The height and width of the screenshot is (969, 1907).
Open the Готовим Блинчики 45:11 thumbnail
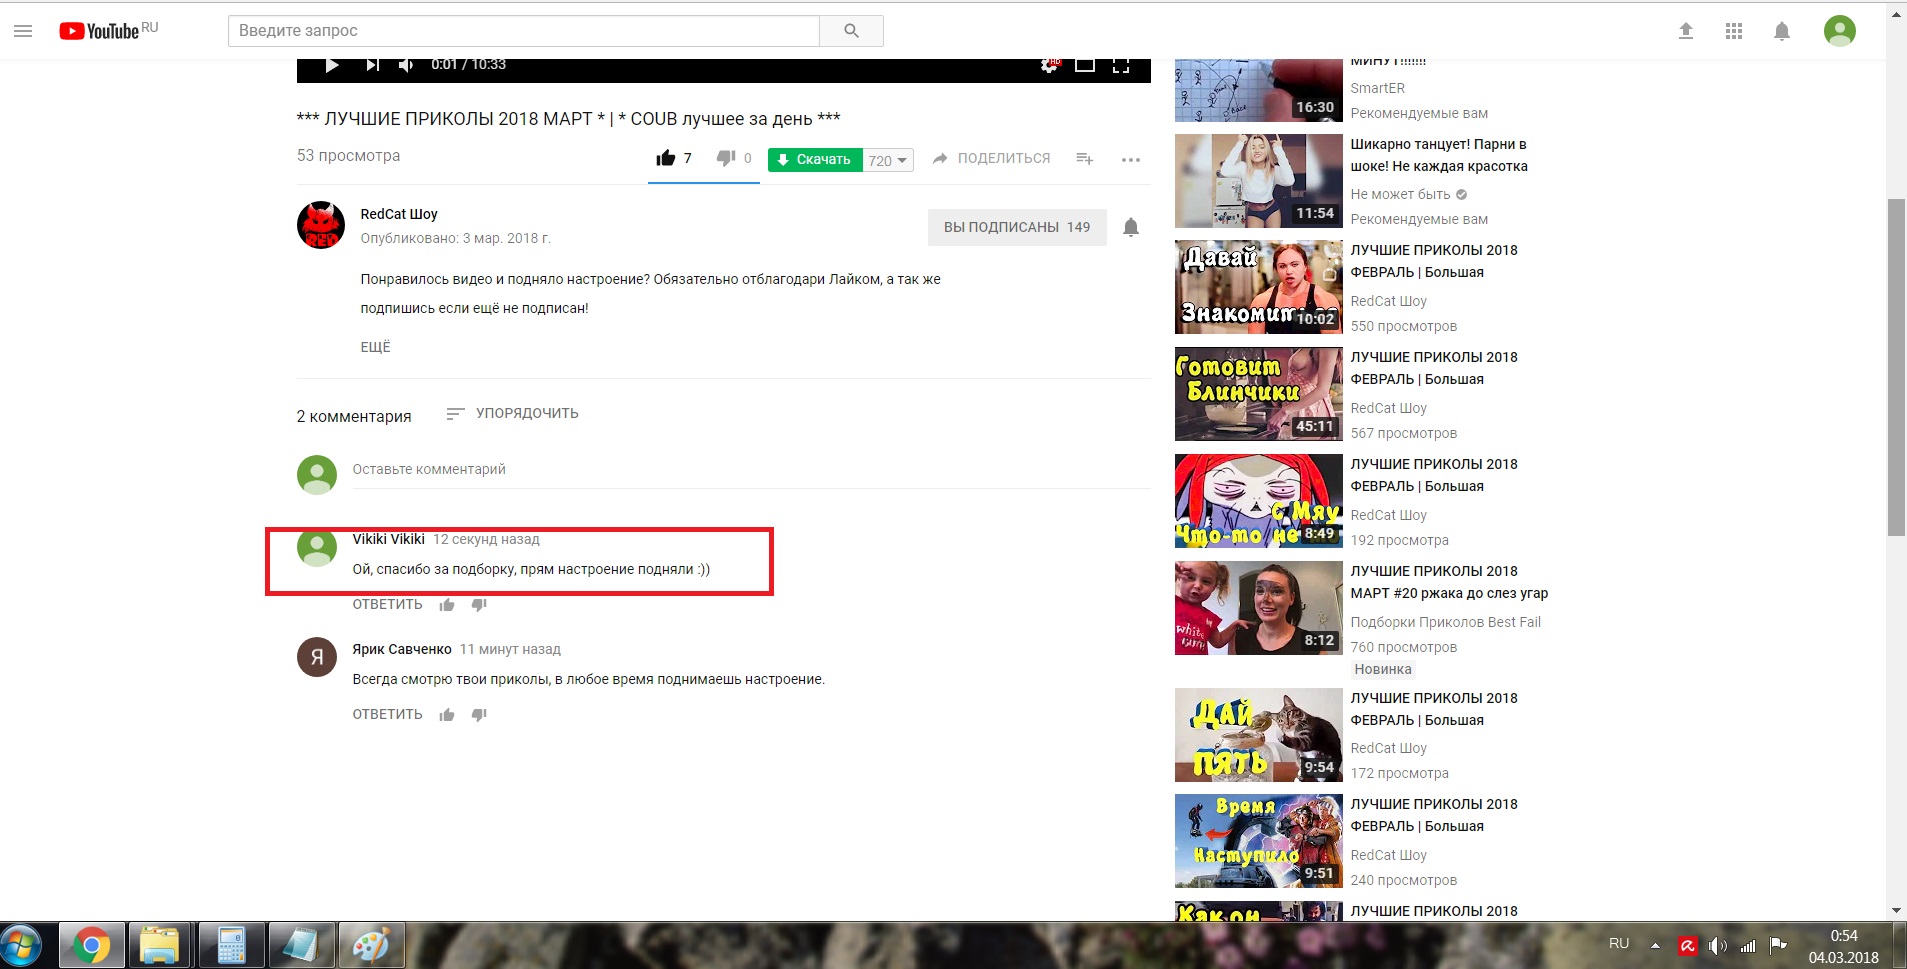pyautogui.click(x=1259, y=394)
